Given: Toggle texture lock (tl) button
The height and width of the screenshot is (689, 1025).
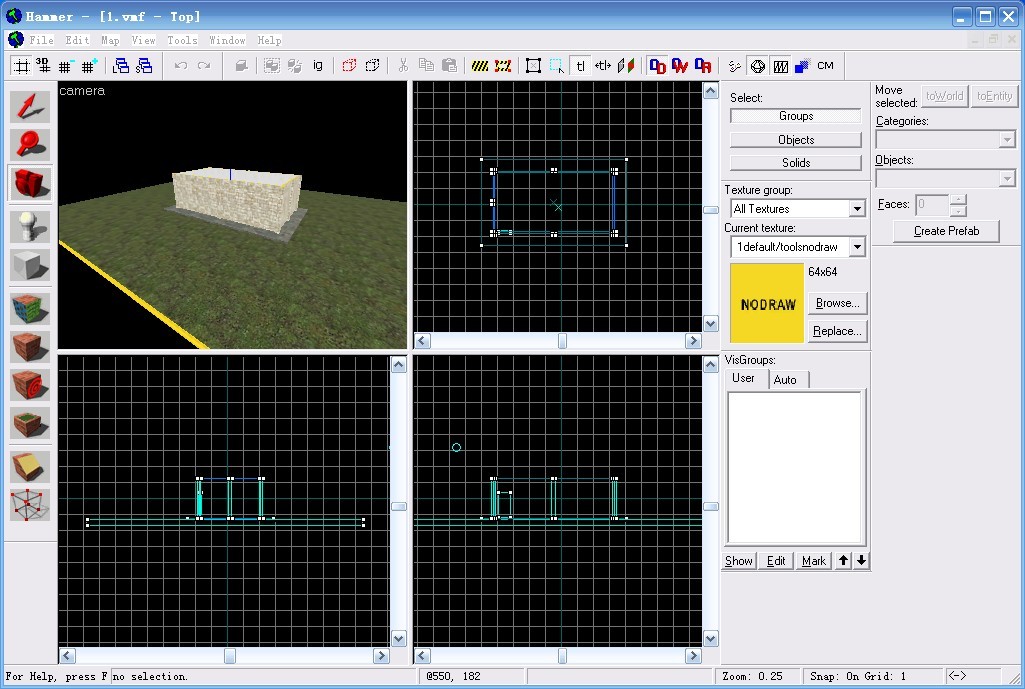Looking at the screenshot, I should tap(580, 66).
